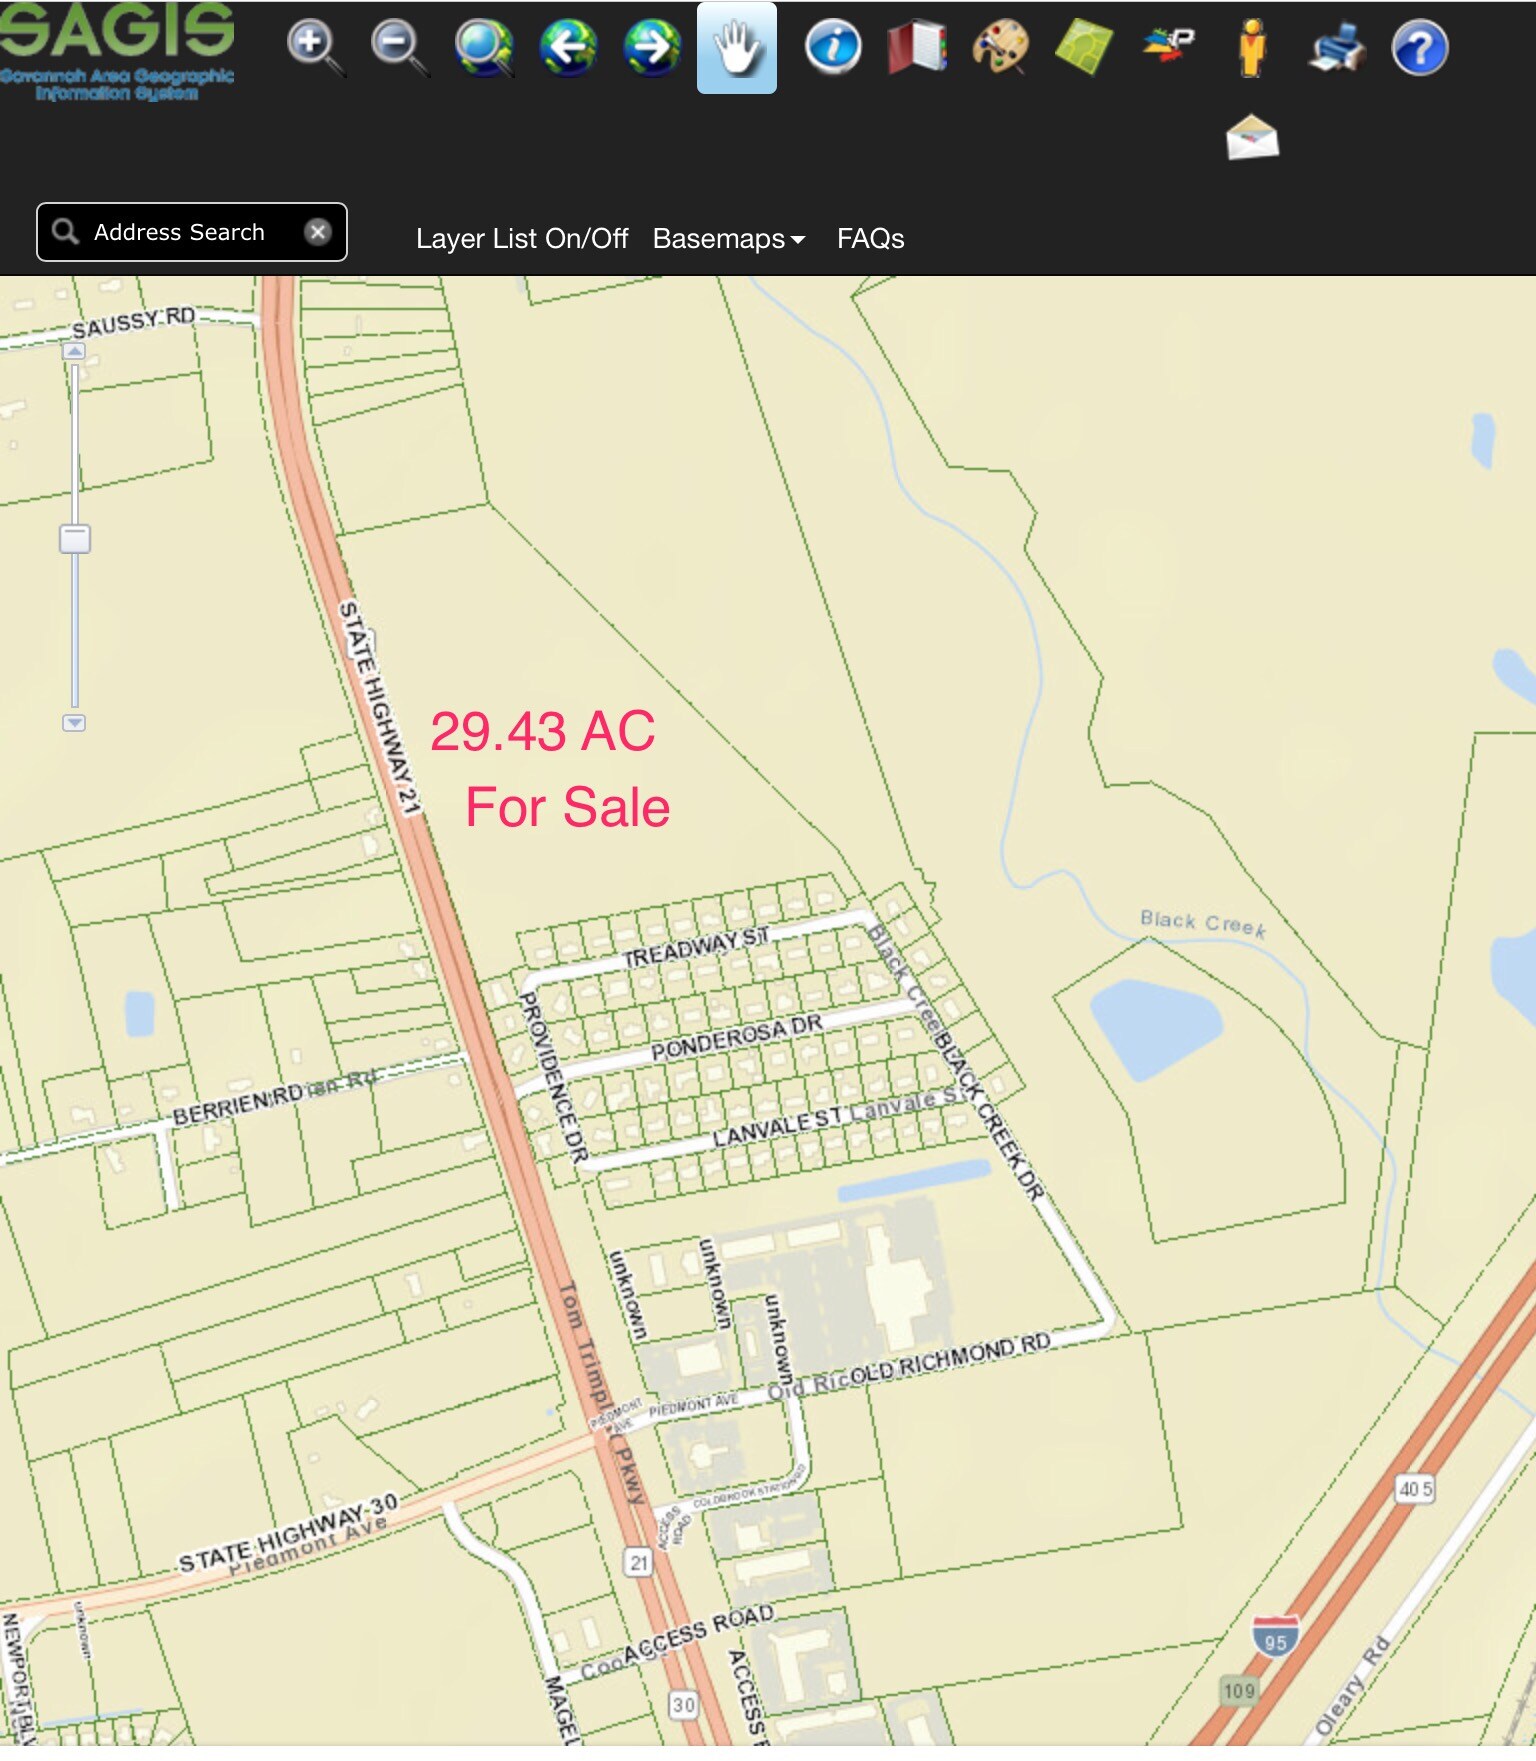Activate the pan hand tool
Viewport: 1536px width, 1761px height.
[737, 48]
